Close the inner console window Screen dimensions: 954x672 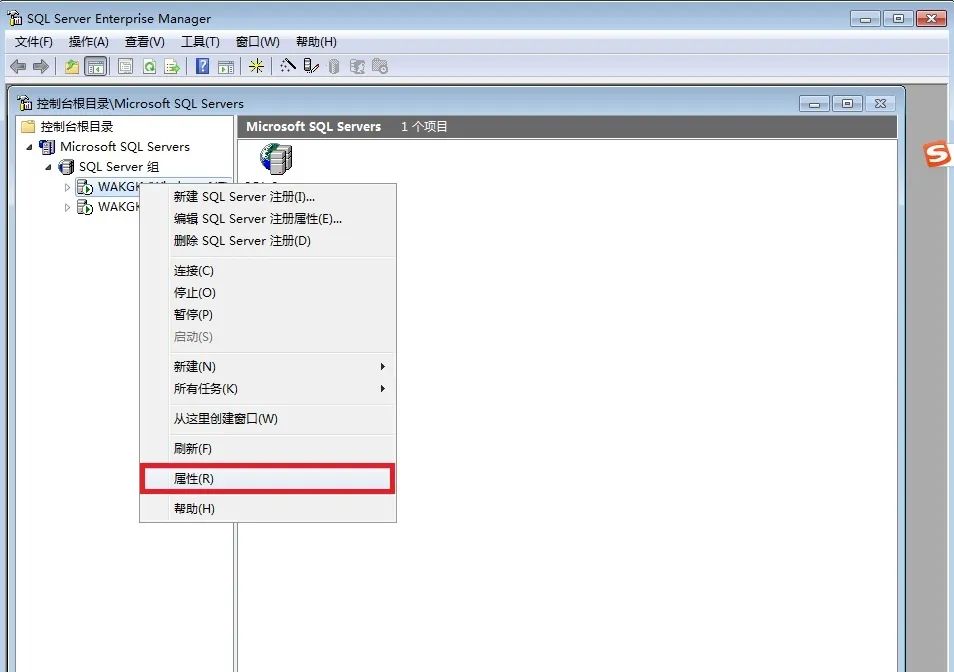880,103
